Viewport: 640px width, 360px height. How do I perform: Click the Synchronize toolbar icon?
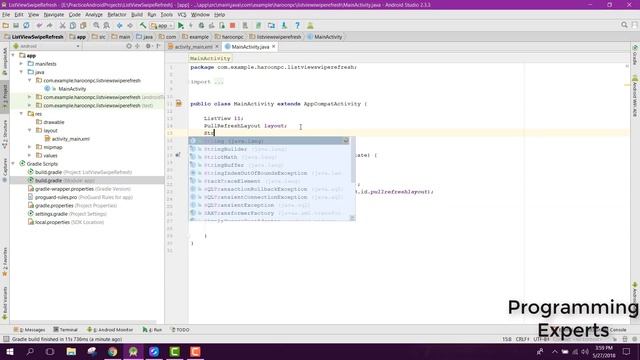tap(27, 25)
